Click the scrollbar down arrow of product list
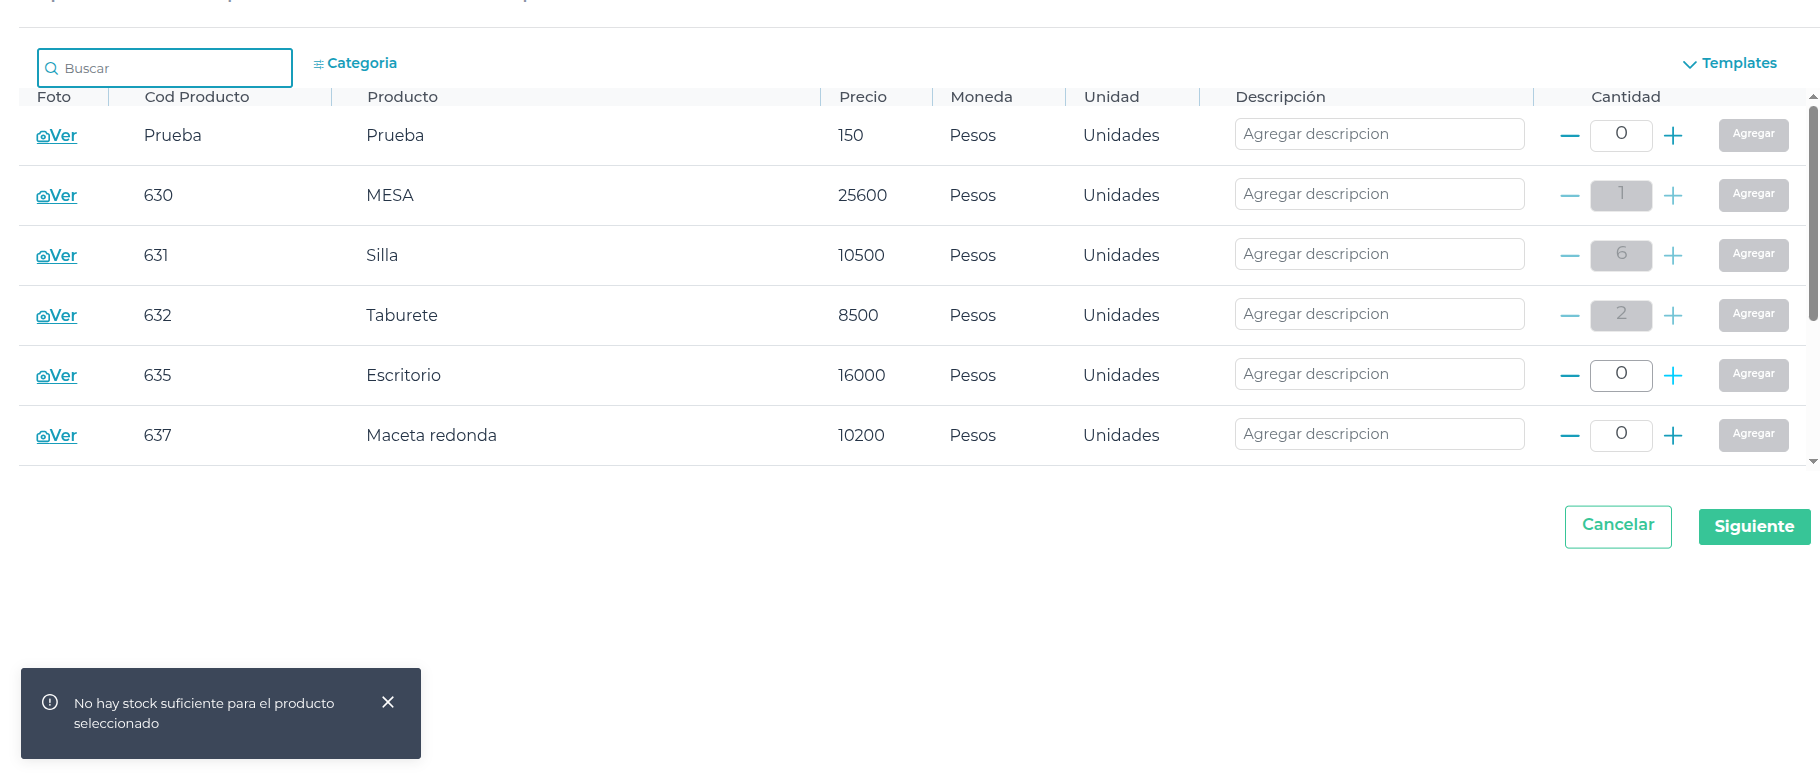The width and height of the screenshot is (1820, 778). (x=1813, y=461)
